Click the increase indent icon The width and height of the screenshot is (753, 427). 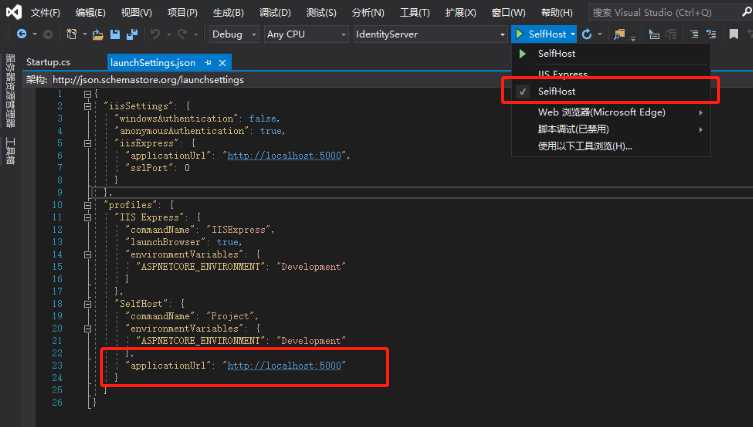(x=711, y=35)
